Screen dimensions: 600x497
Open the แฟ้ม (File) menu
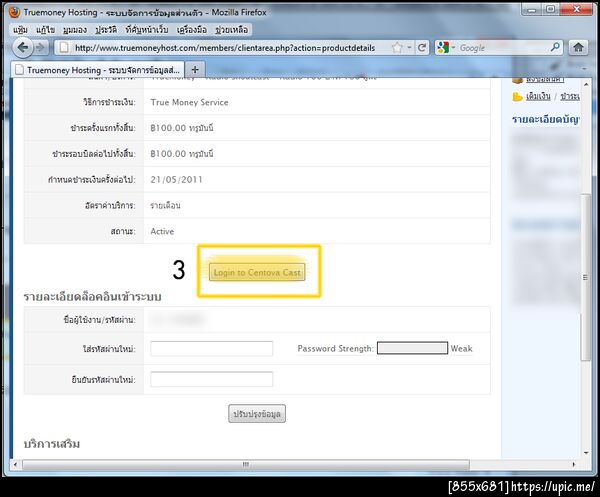(20, 29)
